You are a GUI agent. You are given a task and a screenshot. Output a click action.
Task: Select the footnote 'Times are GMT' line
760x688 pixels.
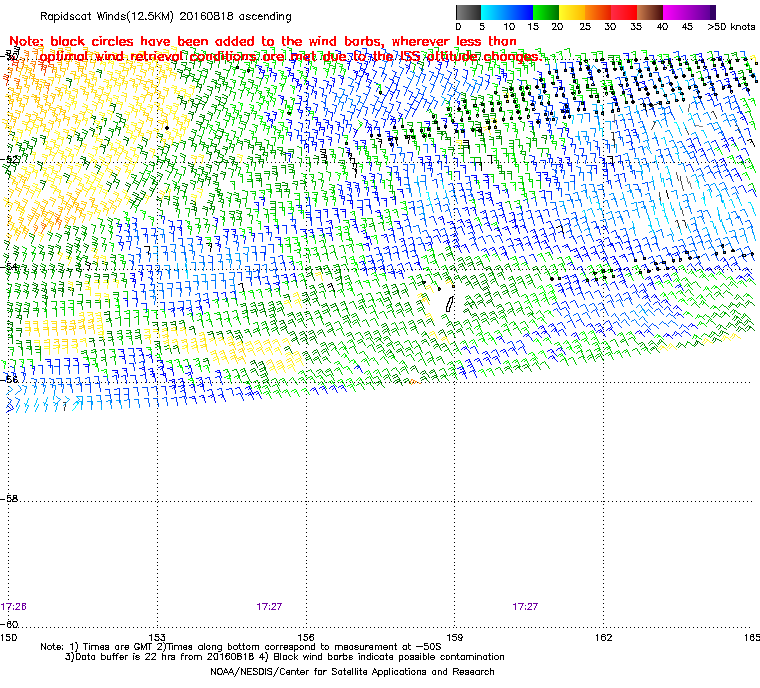[241, 647]
